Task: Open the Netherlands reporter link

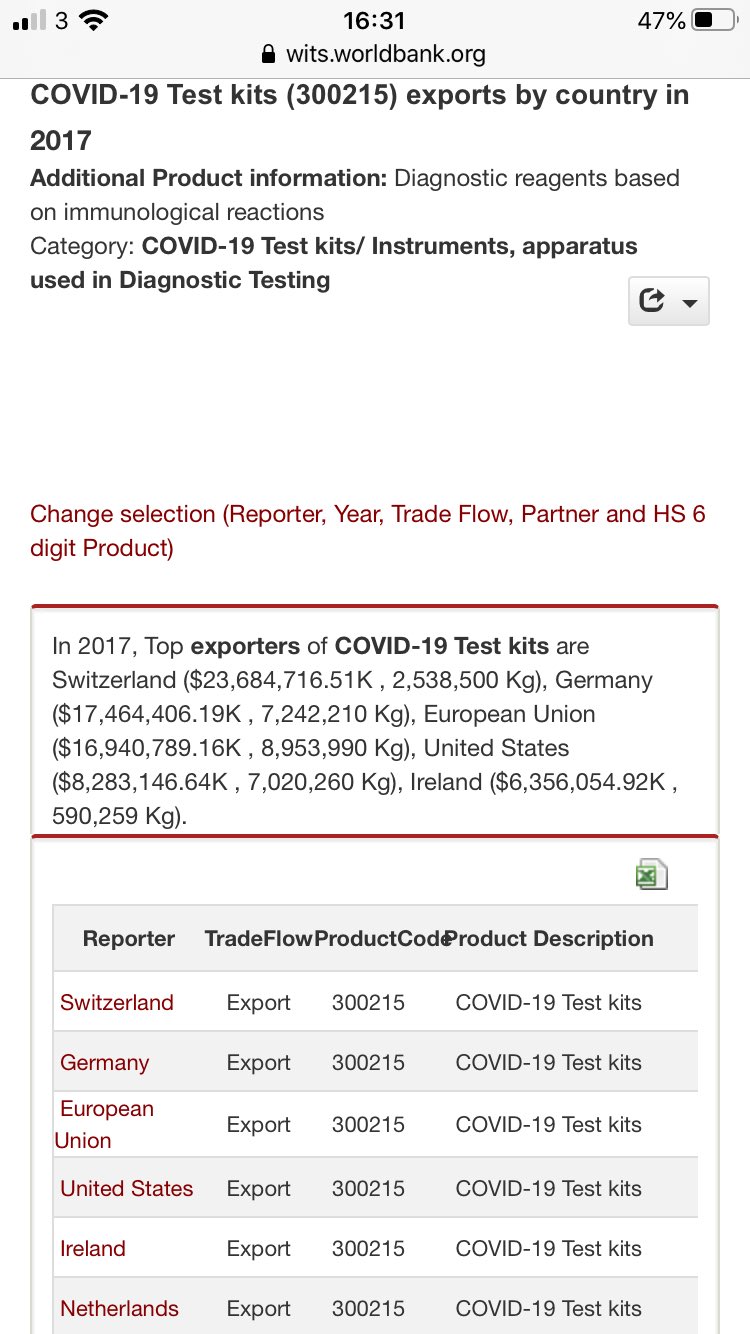Action: pyautogui.click(x=120, y=1308)
